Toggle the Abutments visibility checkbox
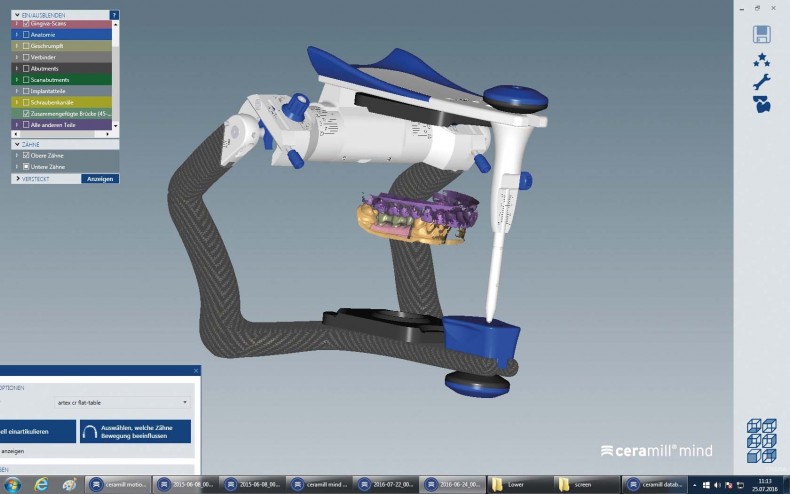Image resolution: width=790 pixels, height=494 pixels. coord(26,68)
